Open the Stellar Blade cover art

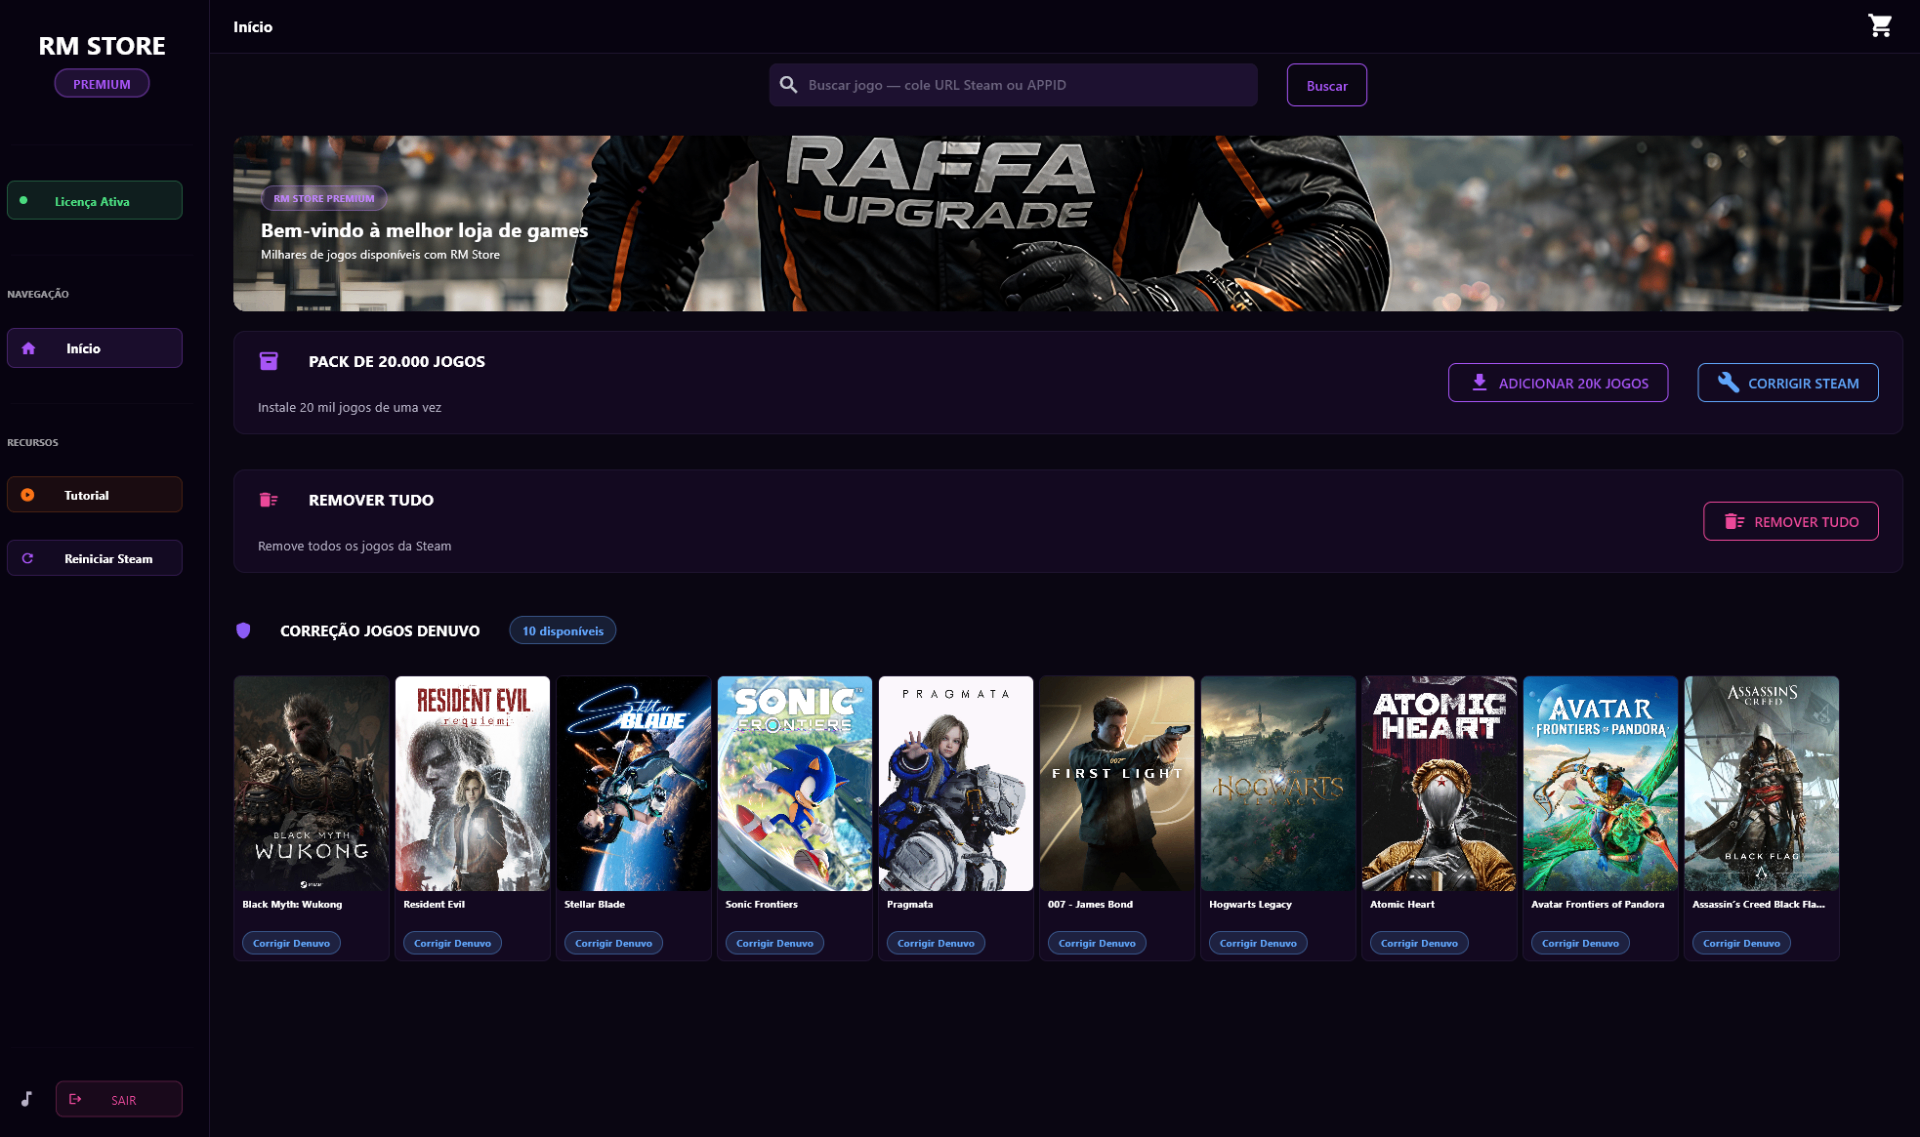tap(633, 783)
